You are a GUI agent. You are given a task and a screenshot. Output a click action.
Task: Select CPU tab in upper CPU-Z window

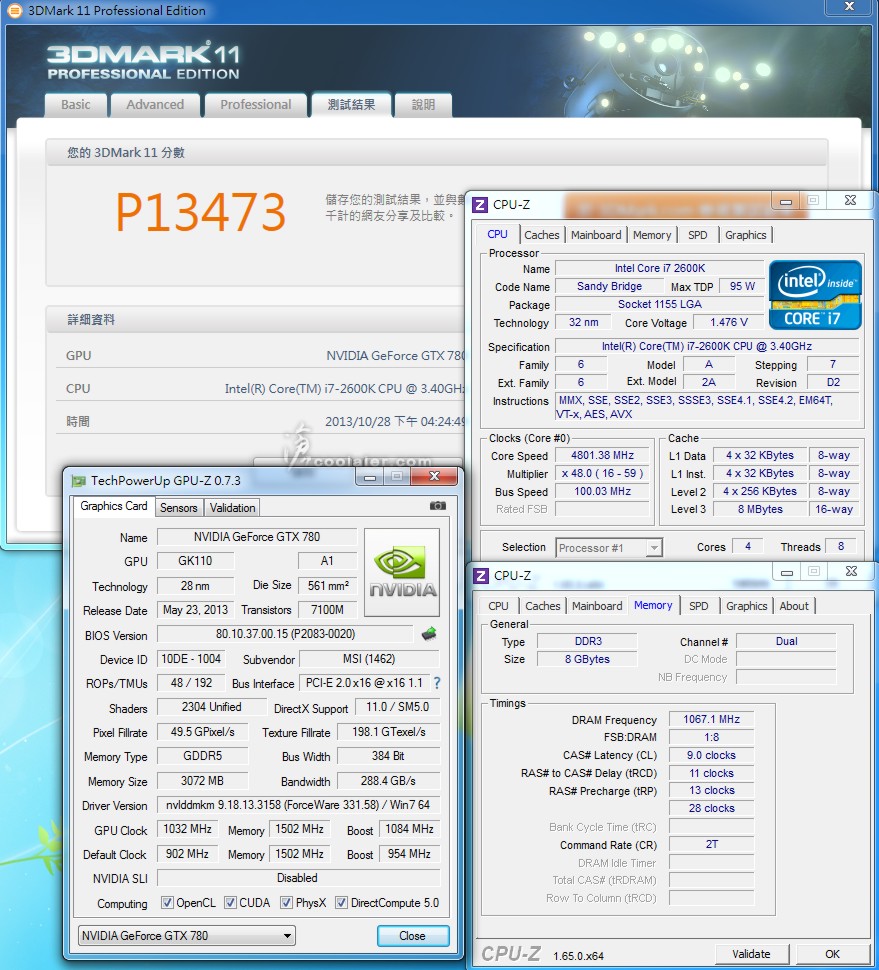[497, 234]
